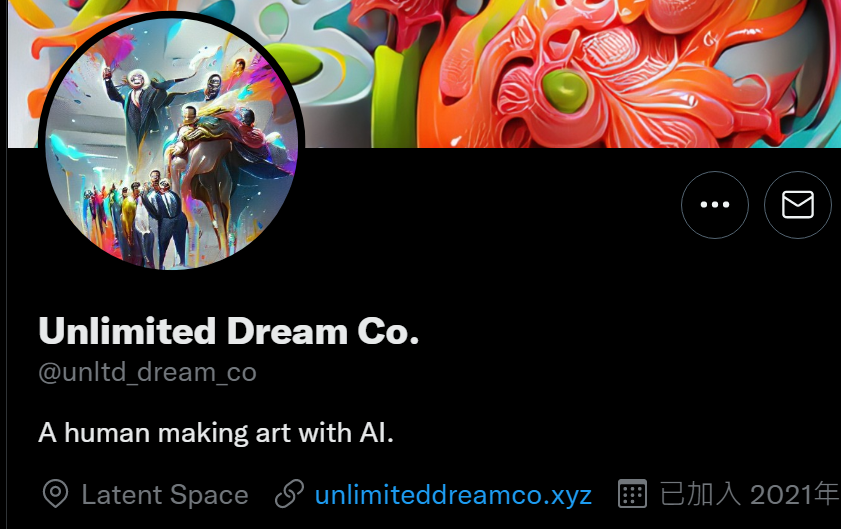Visit the unlimiteddreamco.xyz website link
This screenshot has width=841, height=529.
pyautogui.click(x=453, y=495)
